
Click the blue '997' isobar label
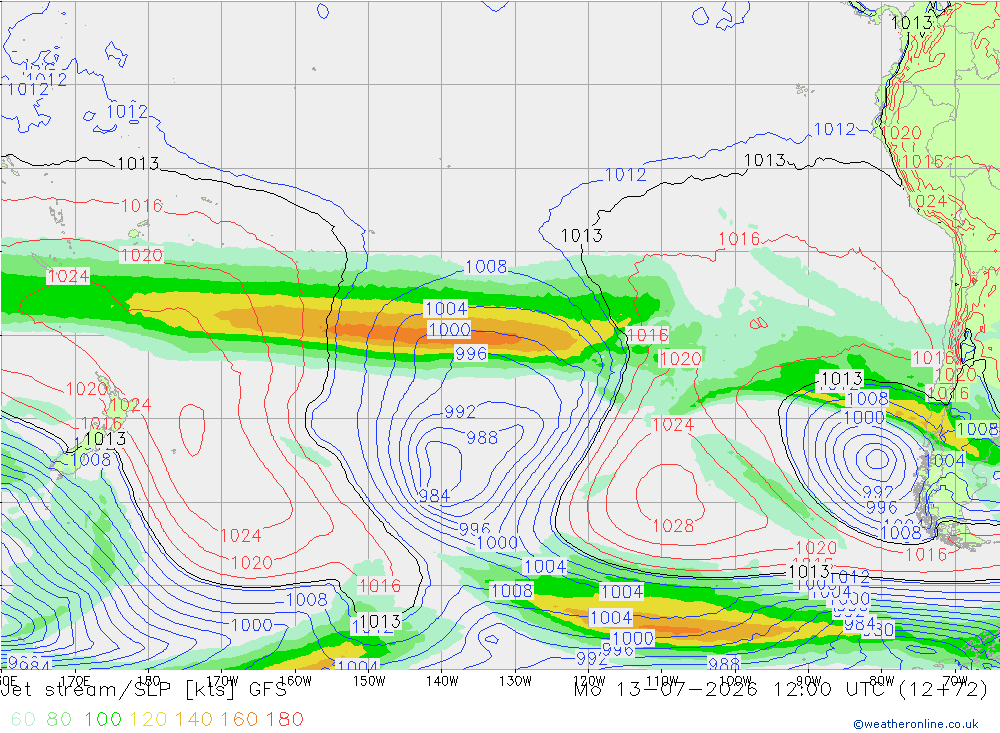878,492
